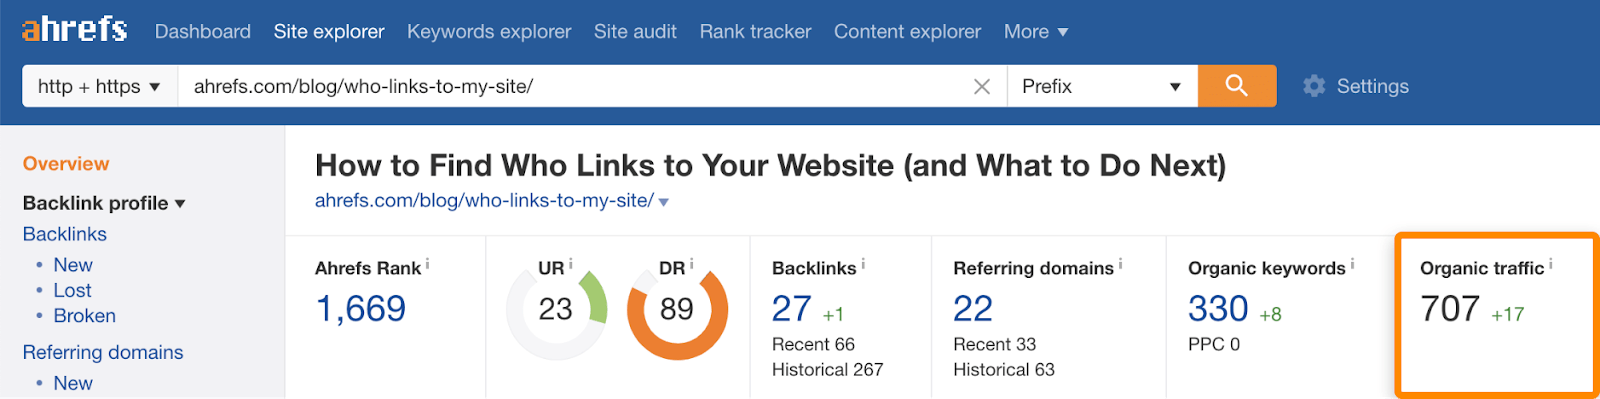Click the info icon next to Organic keywords
Viewport: 1600px width, 399px height.
pos(1352,264)
